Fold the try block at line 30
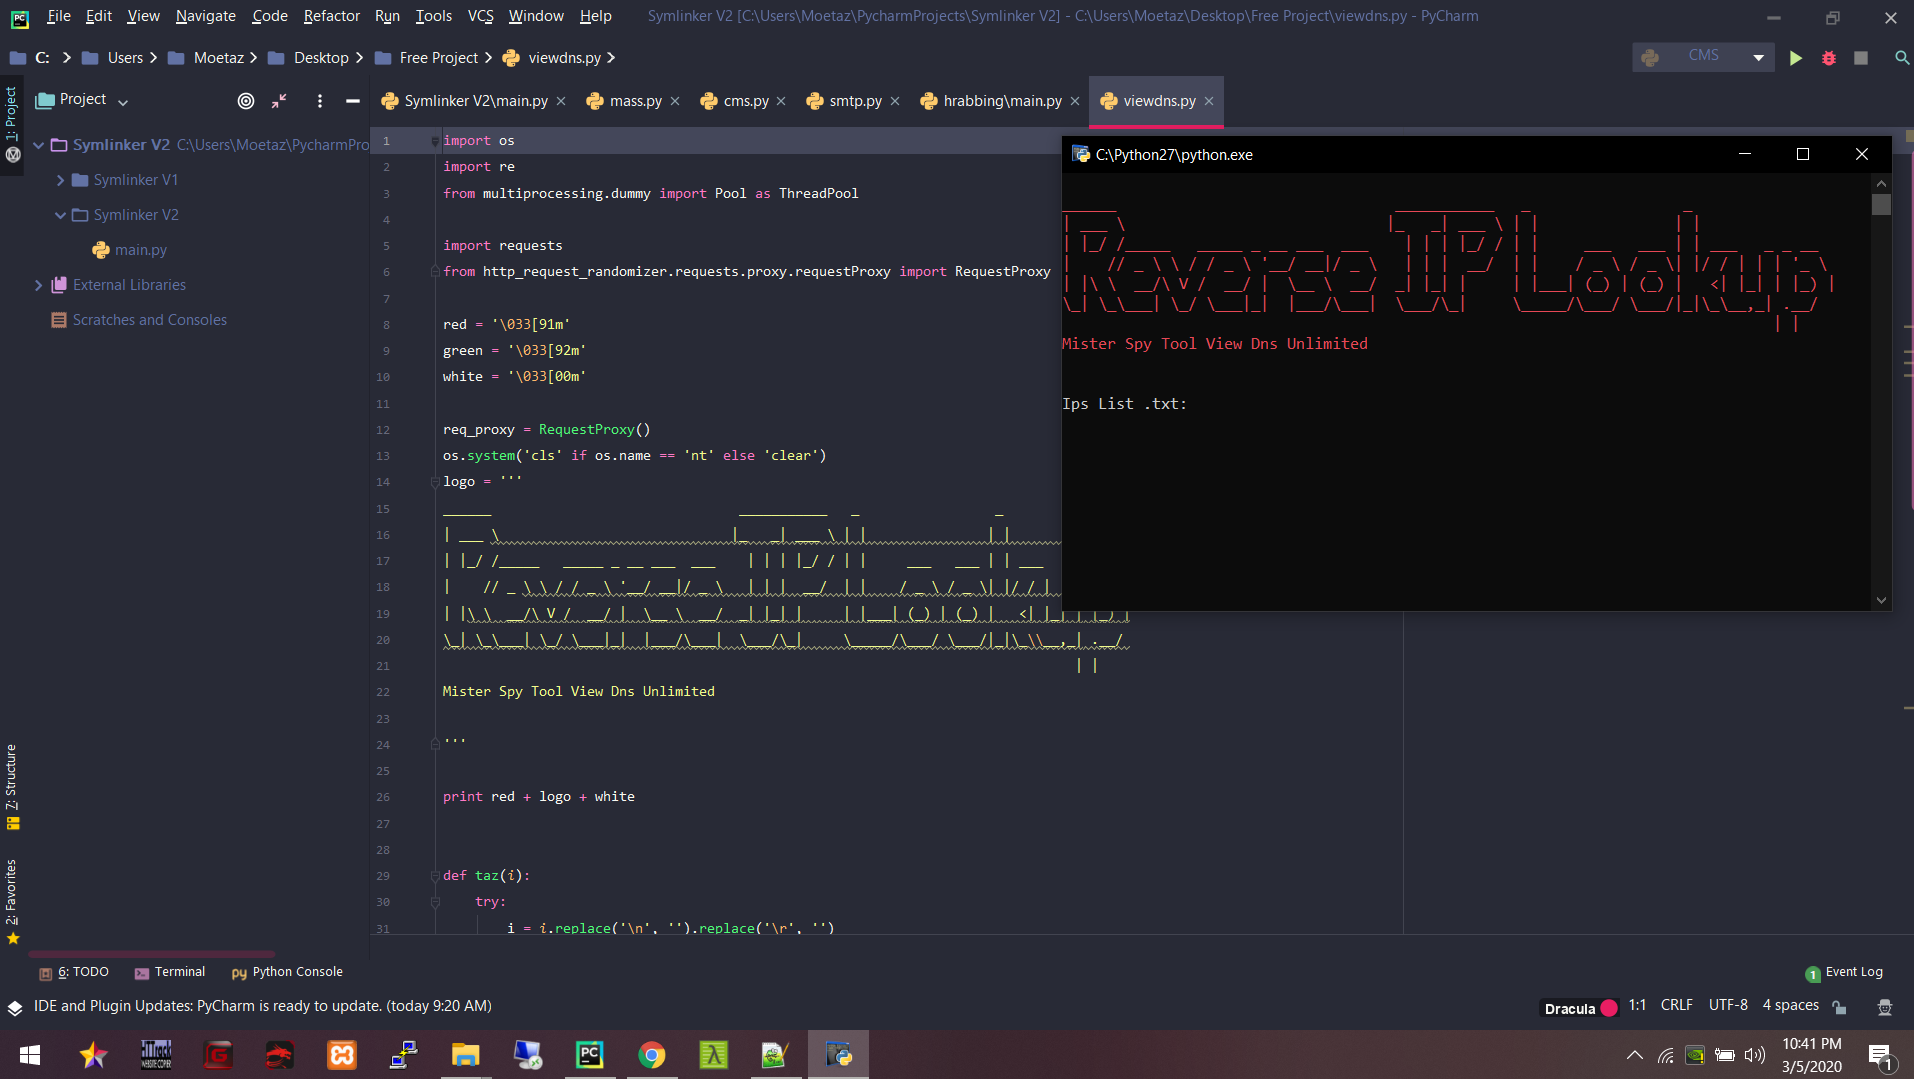Image resolution: width=1914 pixels, height=1079 pixels. point(435,902)
